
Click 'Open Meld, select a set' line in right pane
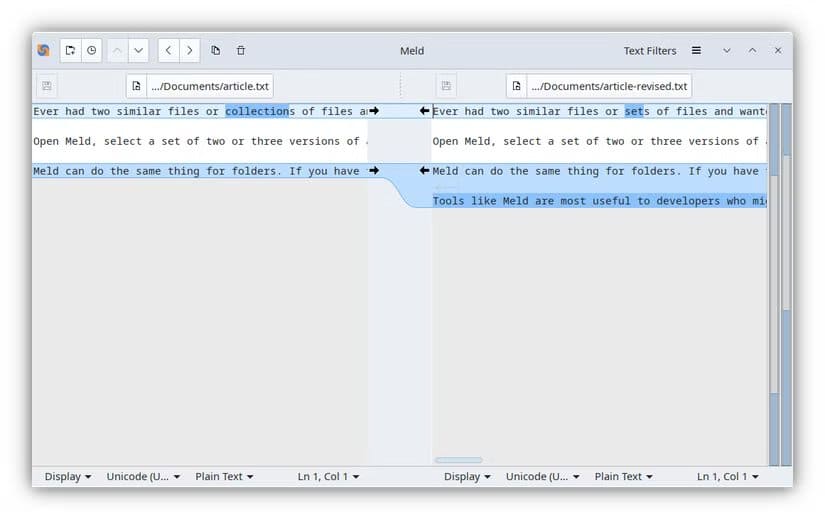[599, 141]
